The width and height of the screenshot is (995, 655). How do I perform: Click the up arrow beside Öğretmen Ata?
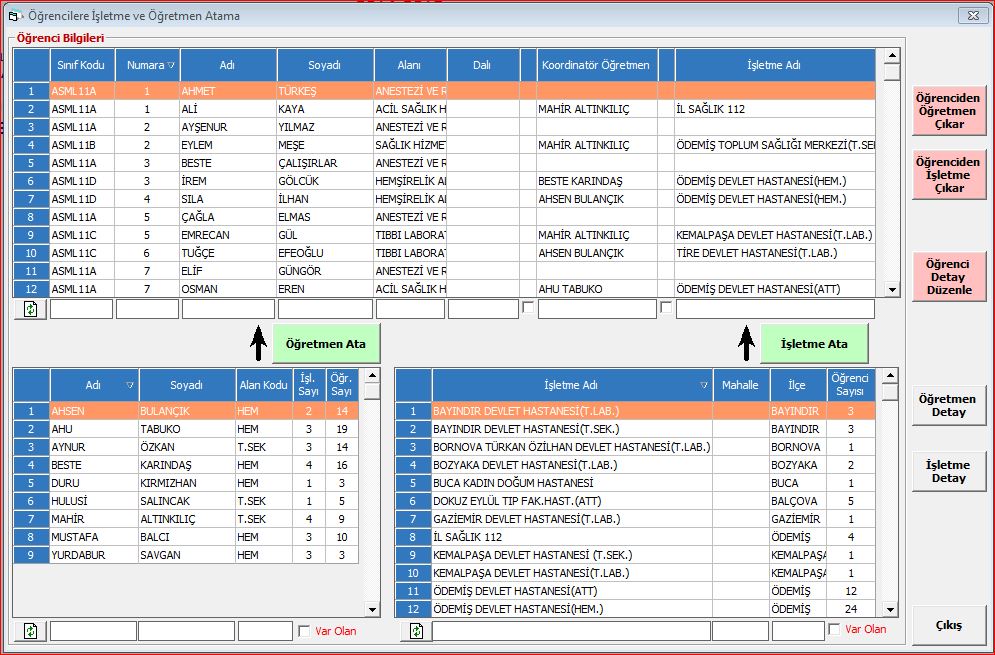(258, 343)
